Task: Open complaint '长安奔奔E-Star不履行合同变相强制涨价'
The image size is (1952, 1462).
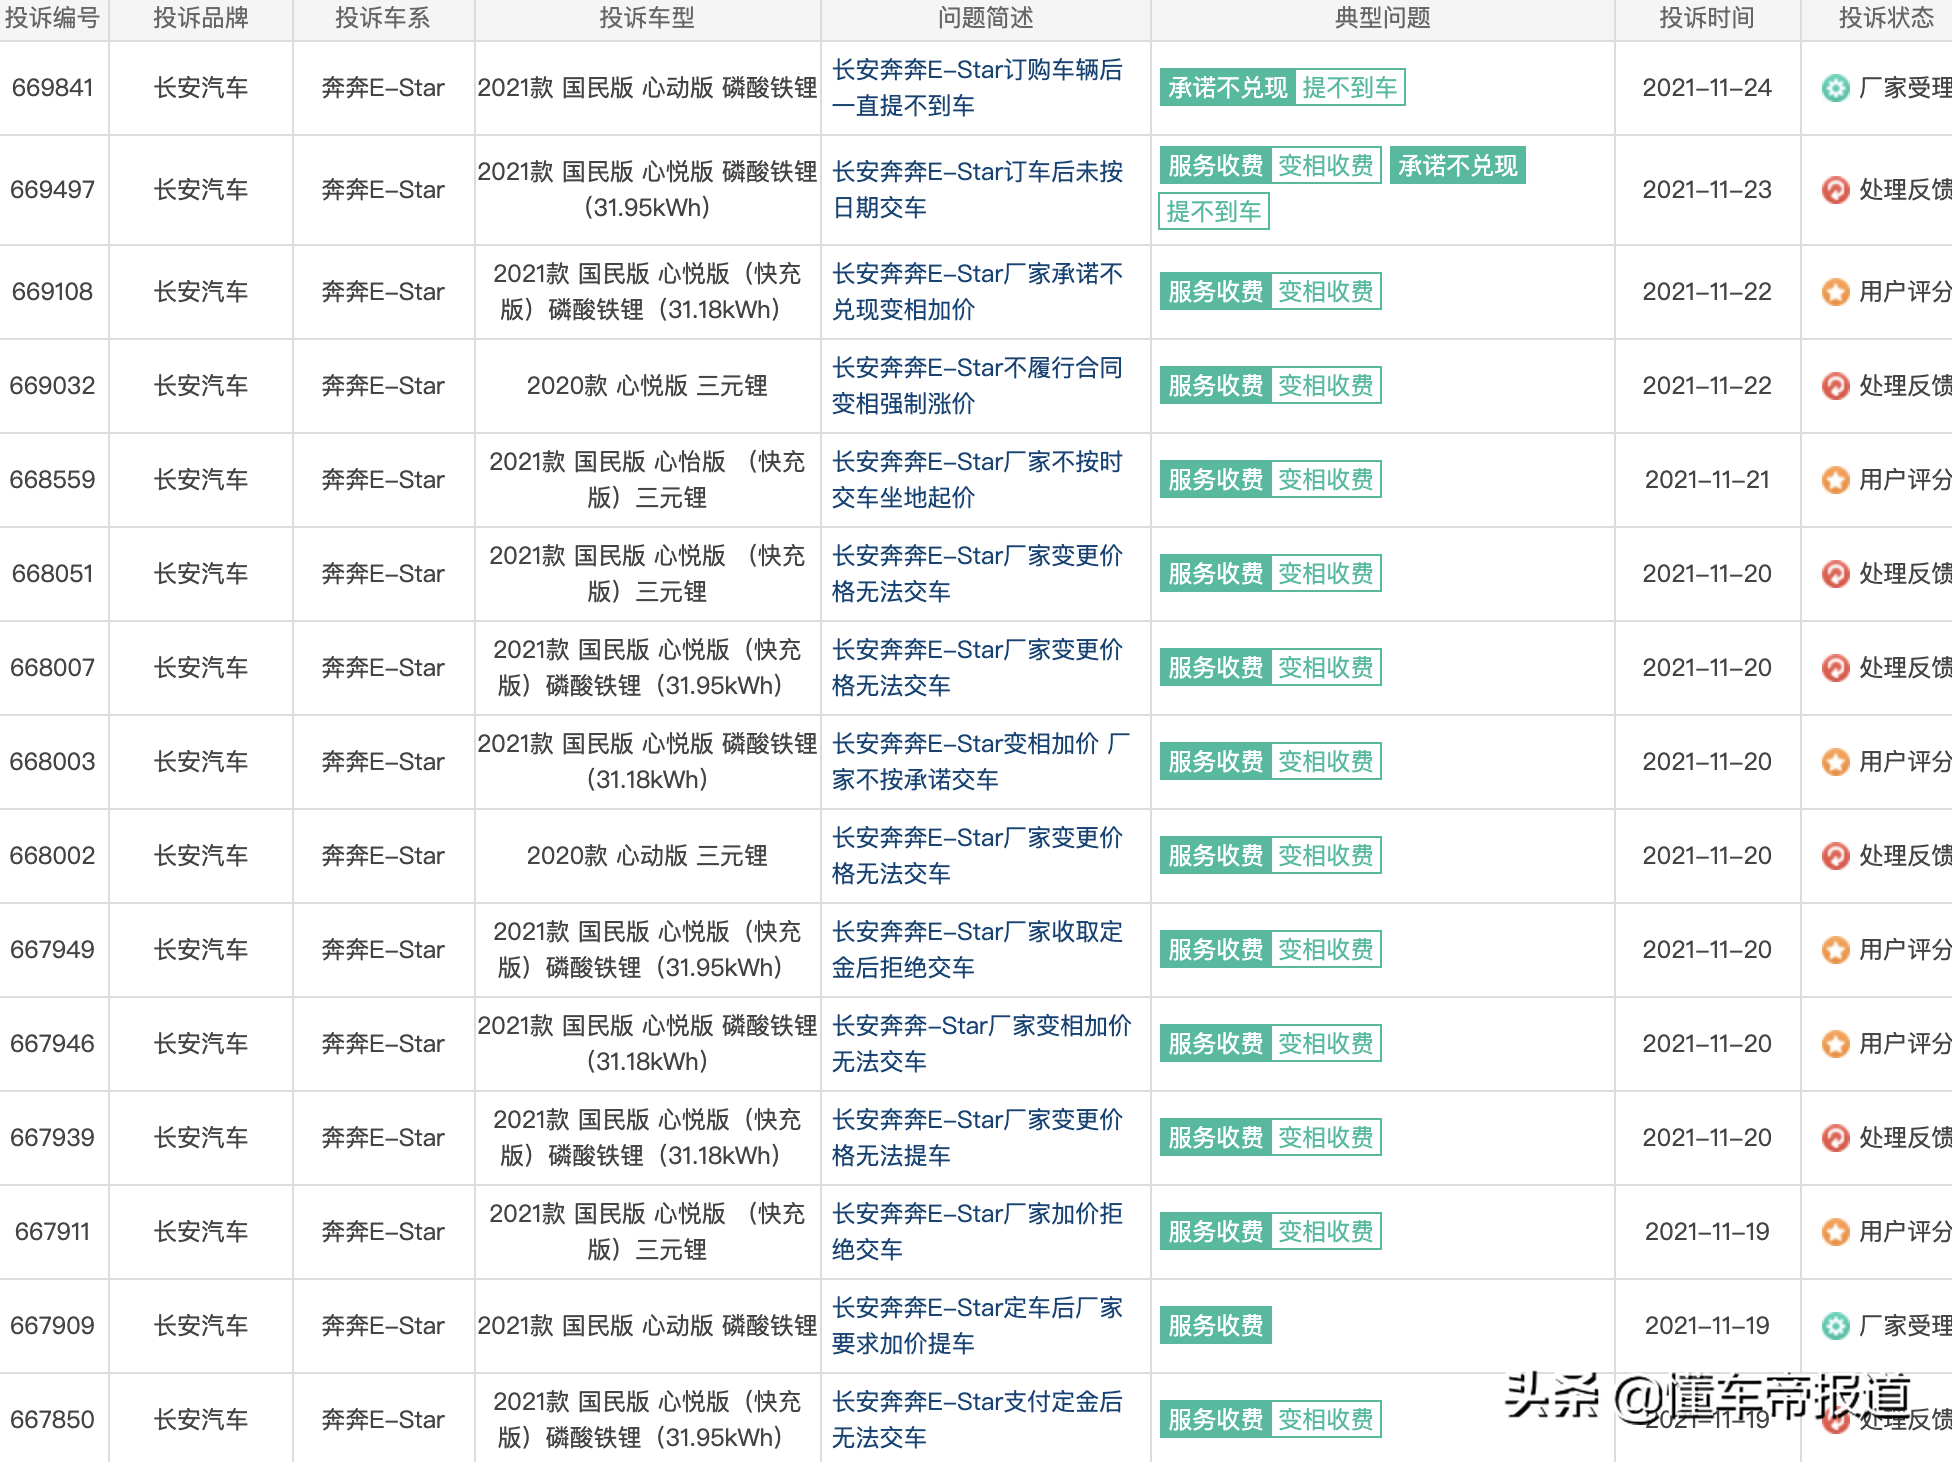Action: tap(977, 386)
